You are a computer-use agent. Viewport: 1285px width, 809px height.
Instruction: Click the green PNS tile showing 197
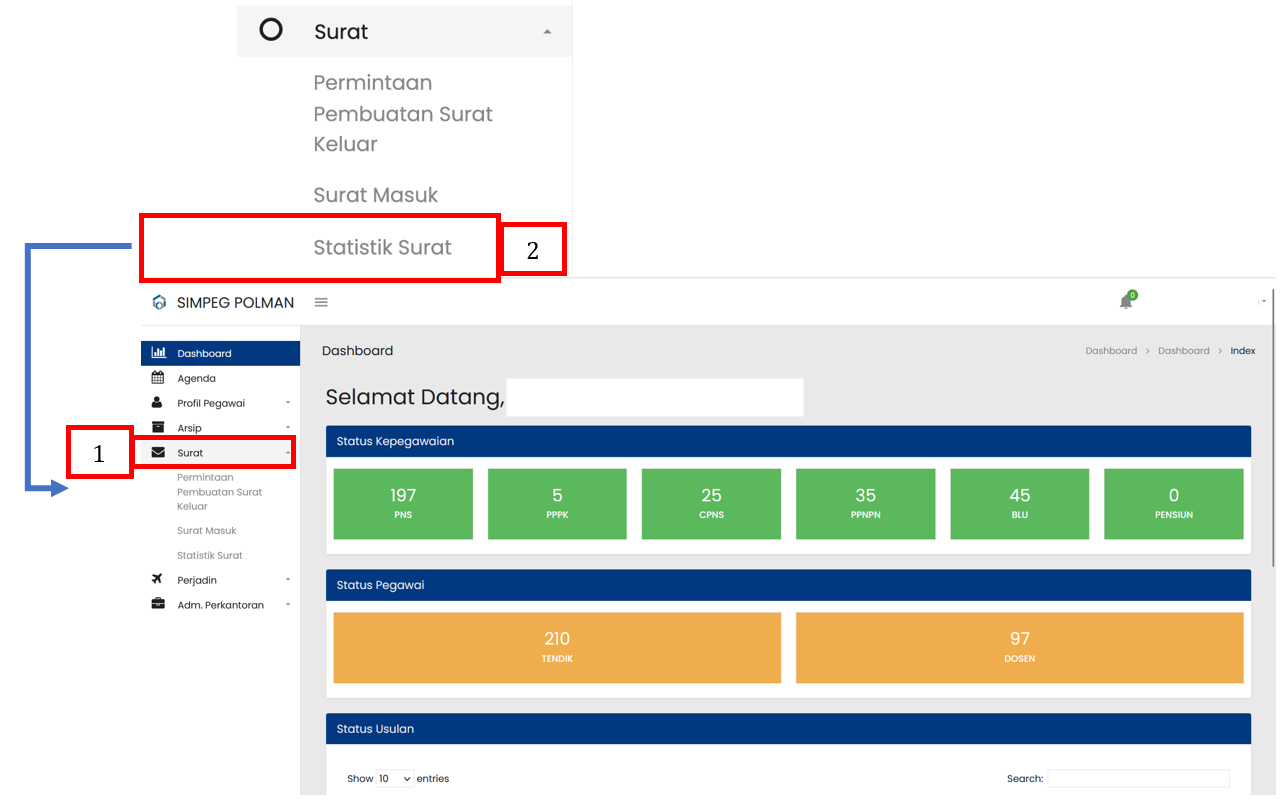[x=403, y=504]
